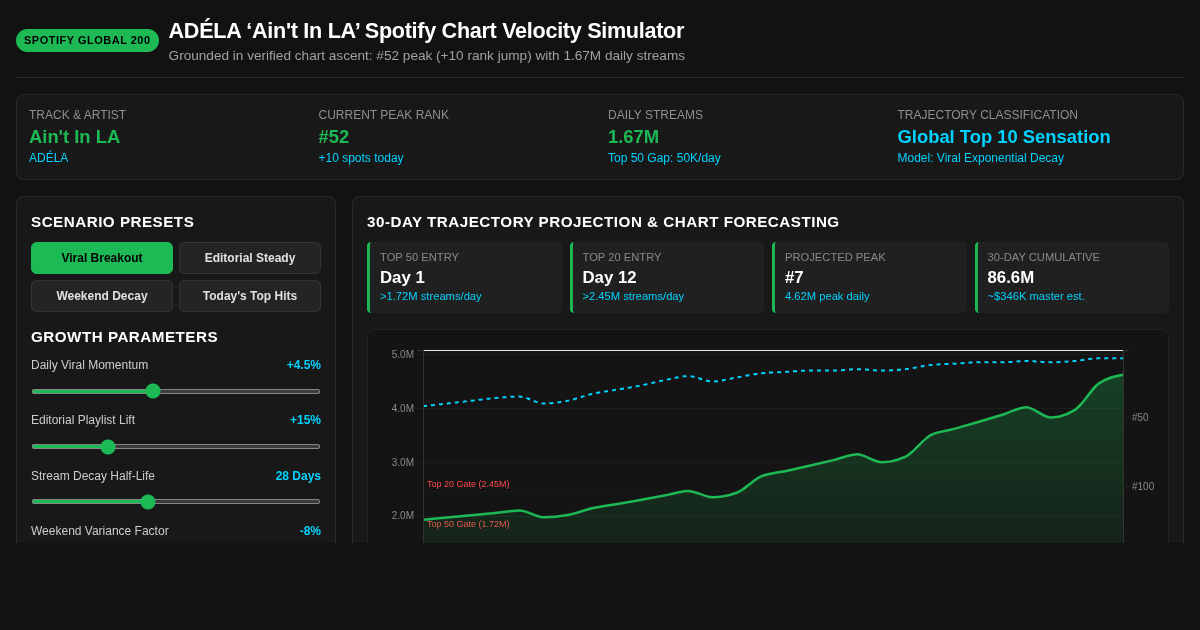
Task: Adjust the Daily Viral Momentum slider
Action: pos(176,391)
